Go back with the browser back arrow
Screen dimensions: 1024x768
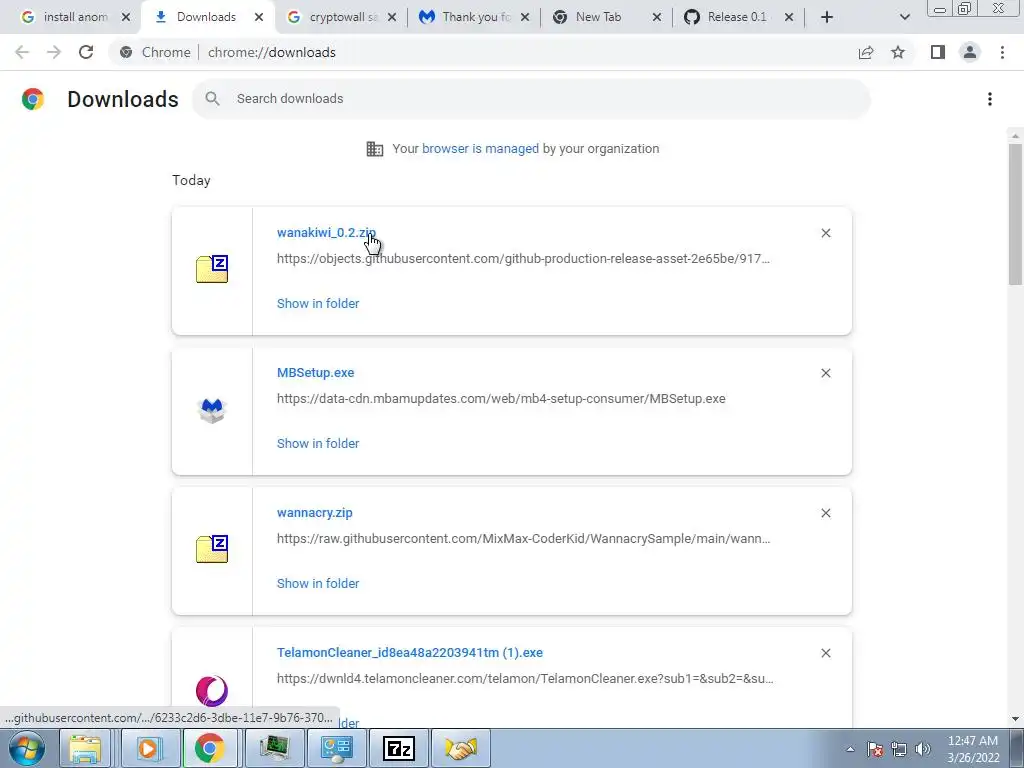pos(22,52)
